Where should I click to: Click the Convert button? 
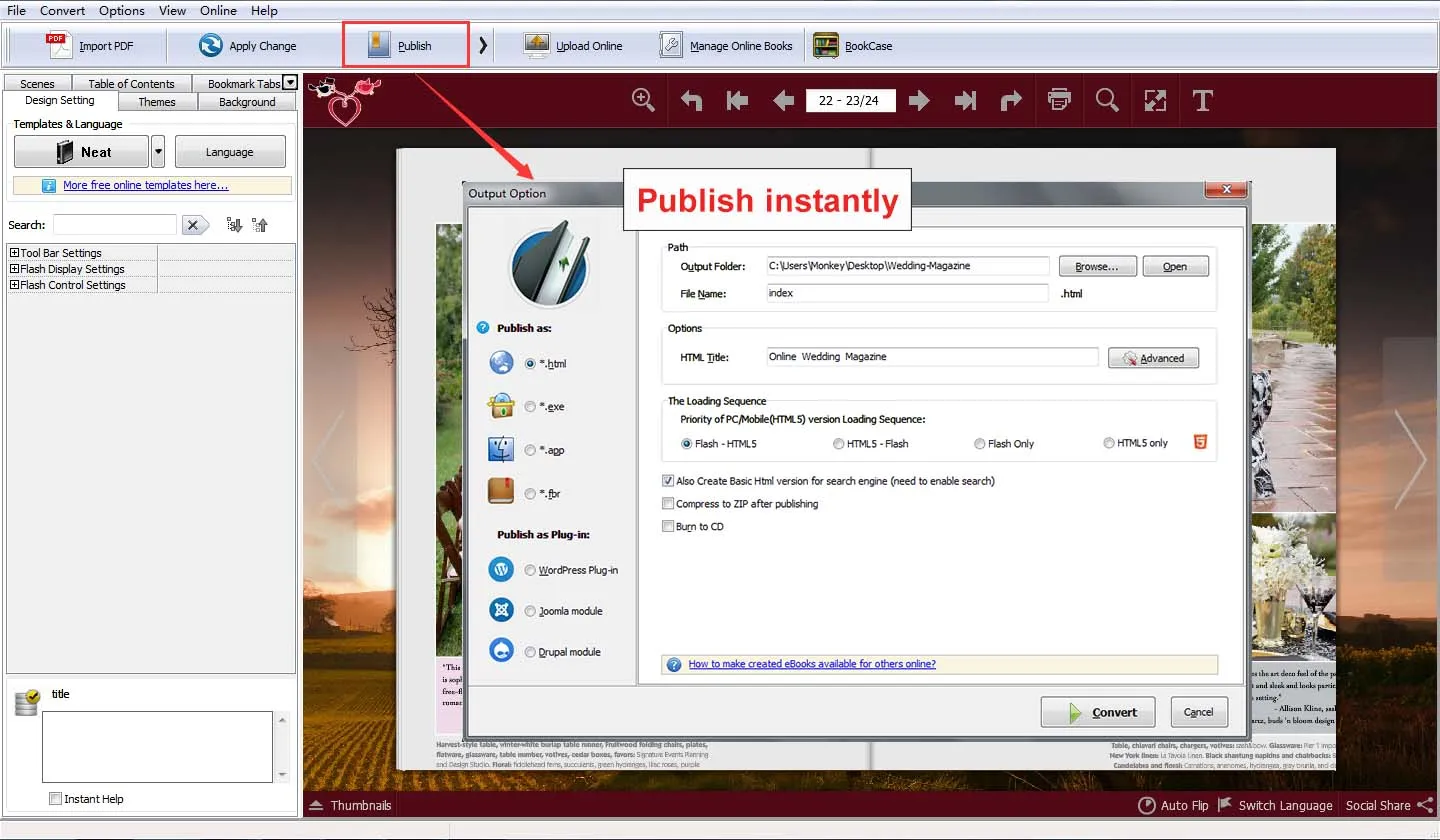1098,712
